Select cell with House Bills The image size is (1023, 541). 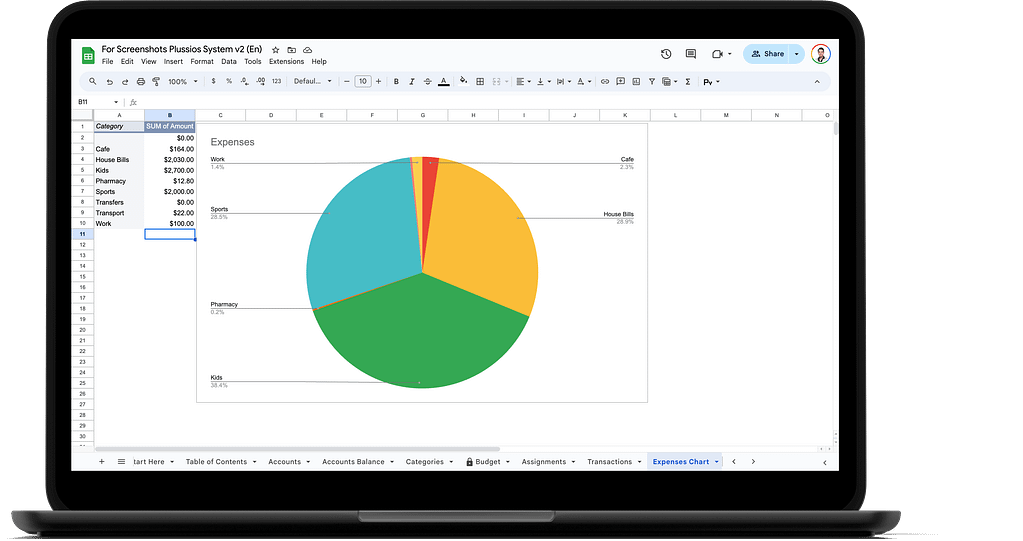tap(119, 159)
